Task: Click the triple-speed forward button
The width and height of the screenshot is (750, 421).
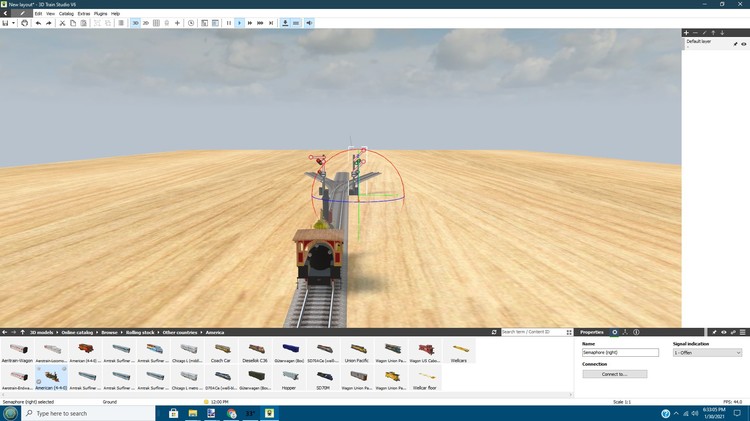Action: pyautogui.click(x=260, y=23)
